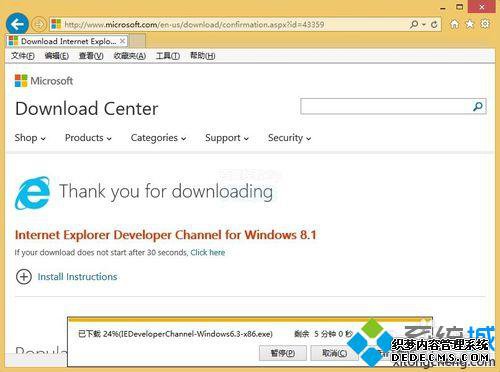500x372 pixels.
Task: Click the plus circle next to Install Instructions
Action: click(x=24, y=276)
